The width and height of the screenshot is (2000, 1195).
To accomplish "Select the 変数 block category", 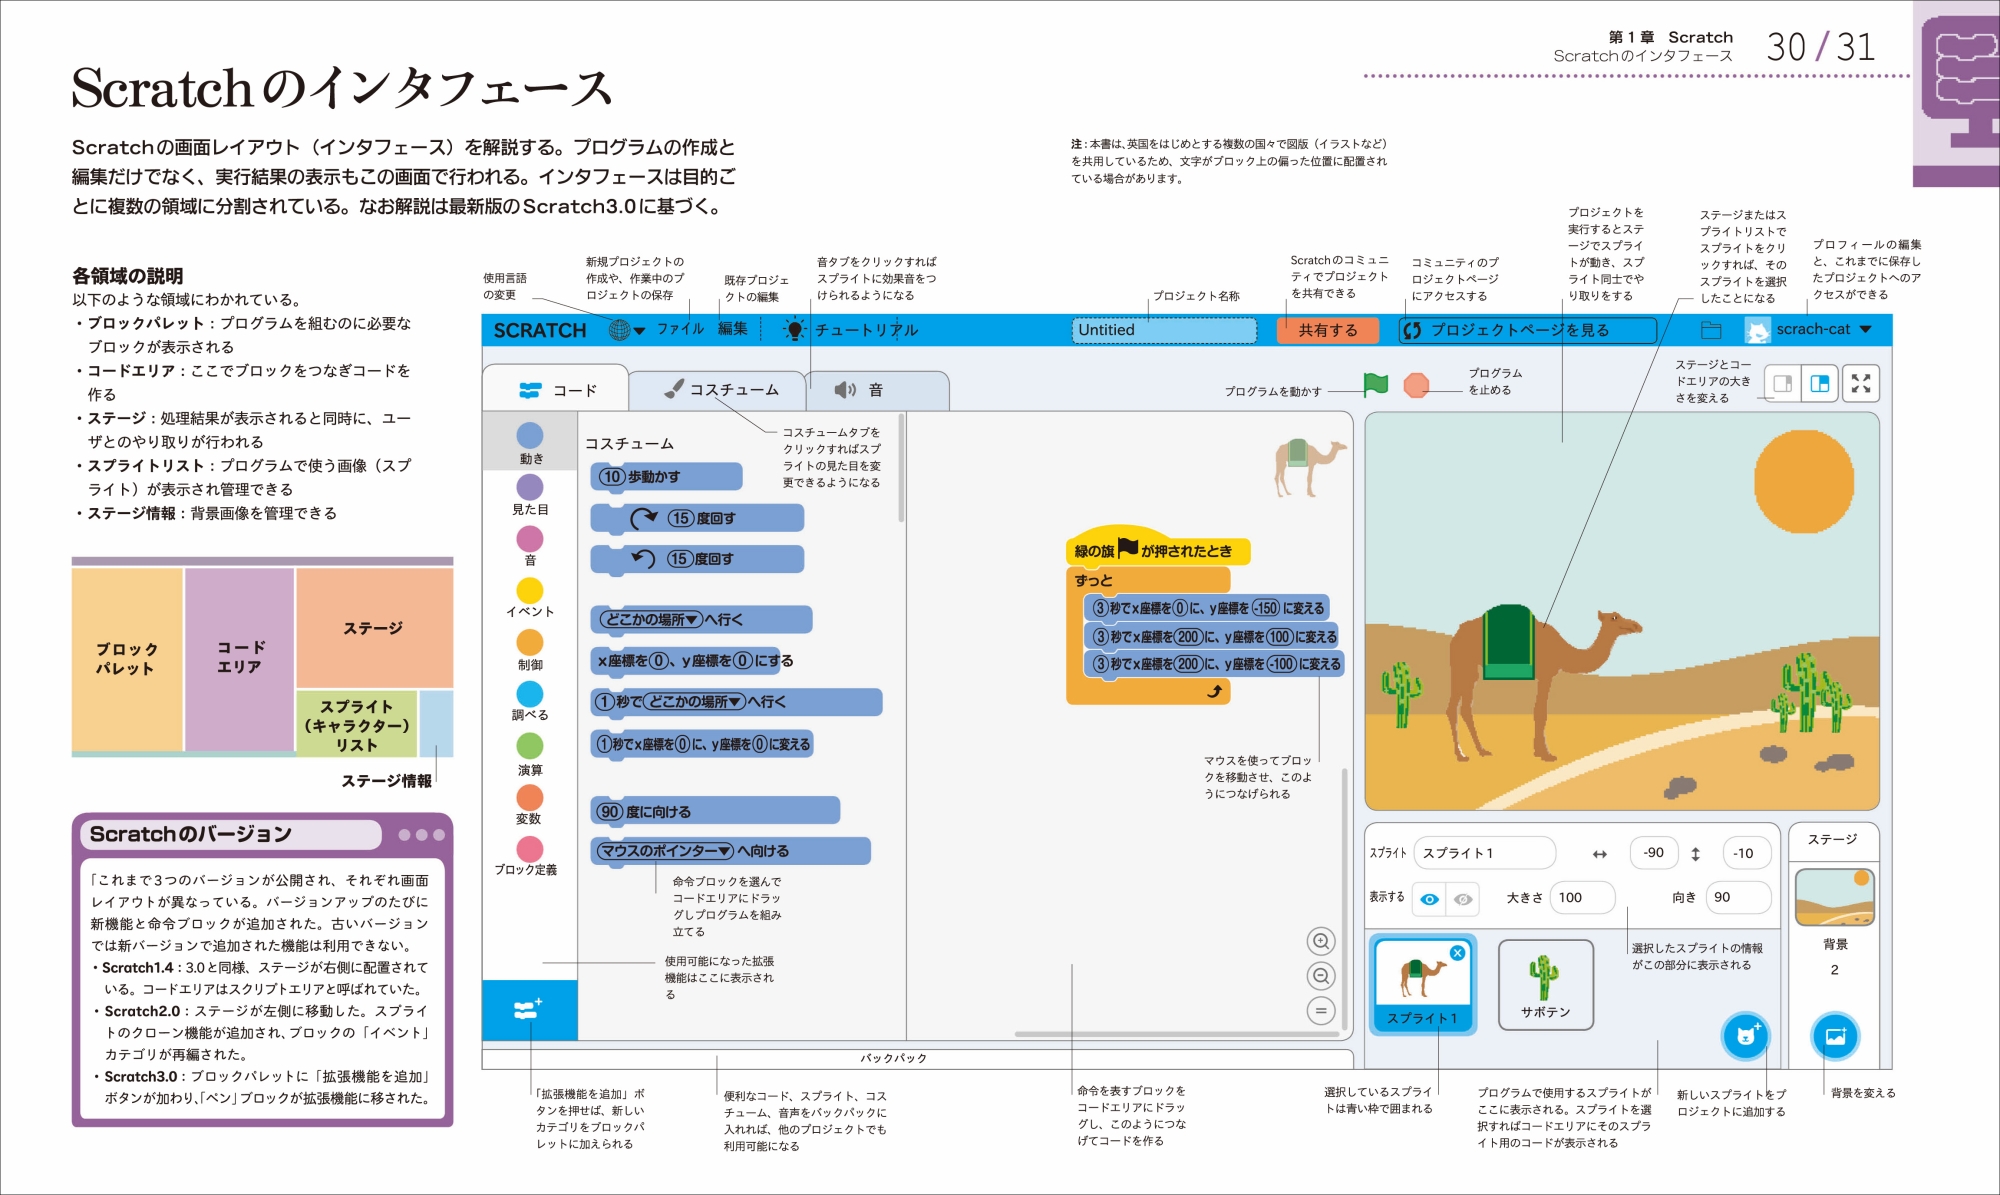I will (530, 806).
